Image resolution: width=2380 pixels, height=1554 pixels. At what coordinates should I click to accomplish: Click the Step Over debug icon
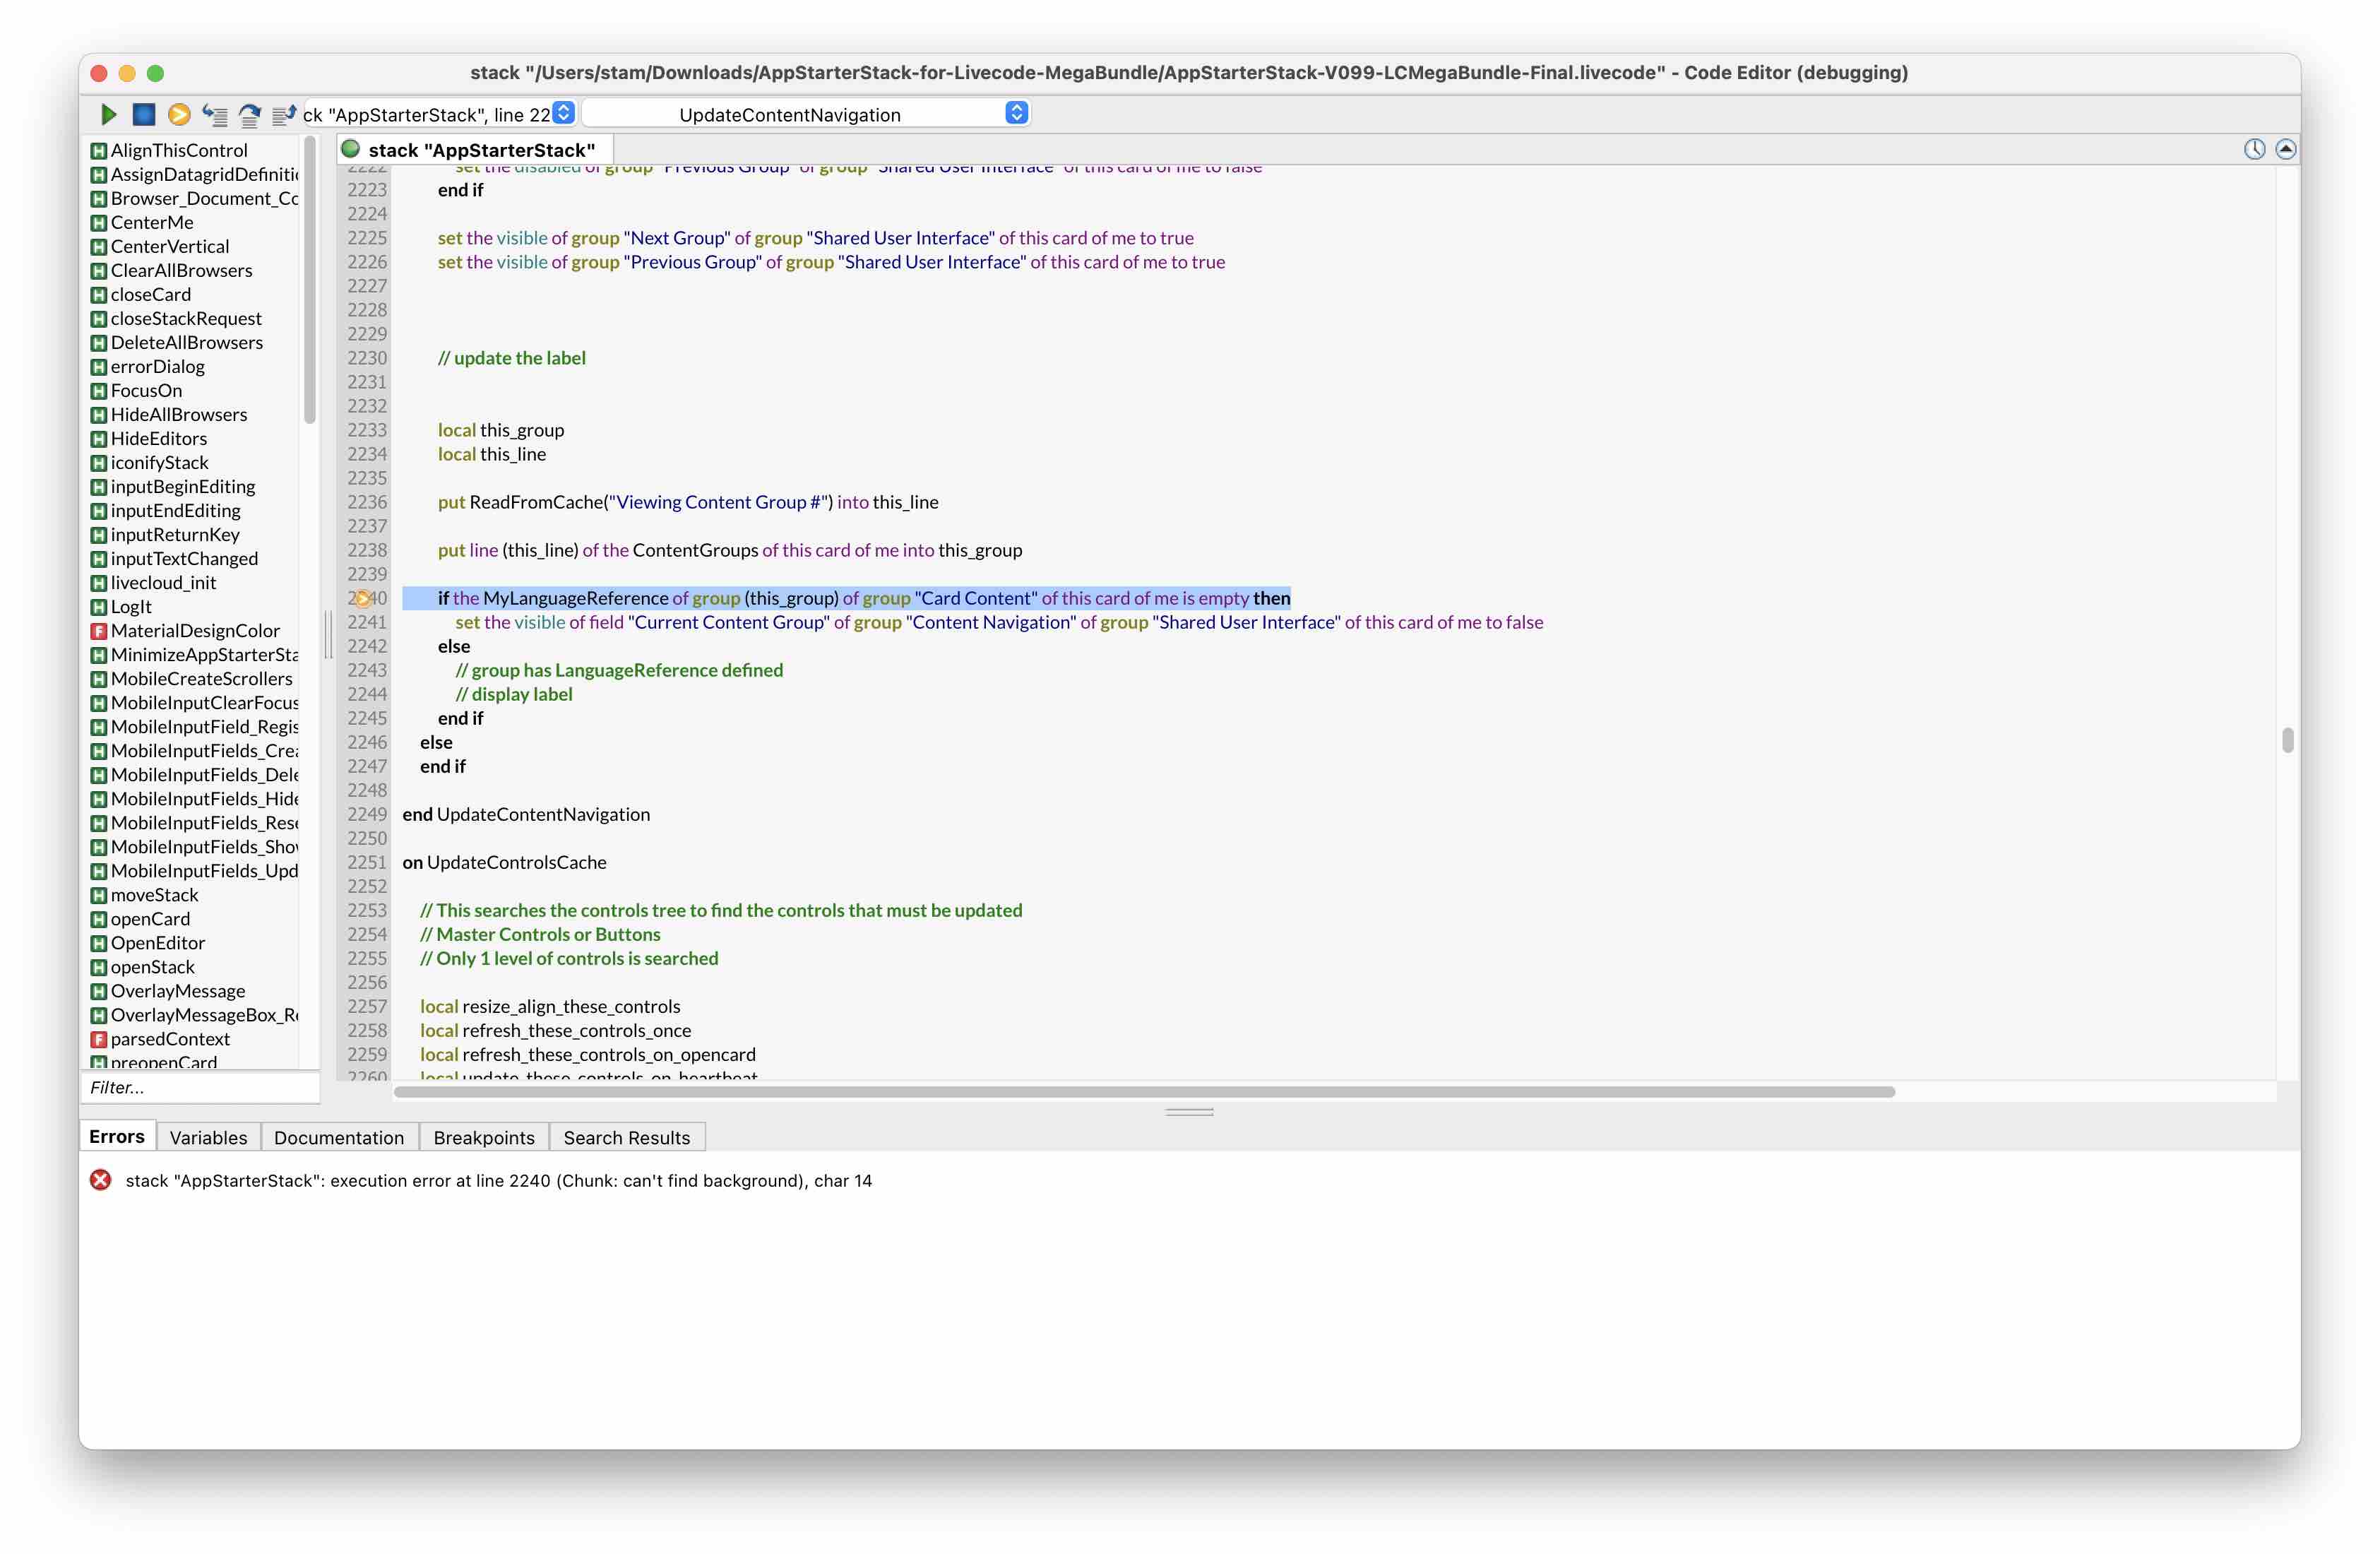[x=249, y=114]
